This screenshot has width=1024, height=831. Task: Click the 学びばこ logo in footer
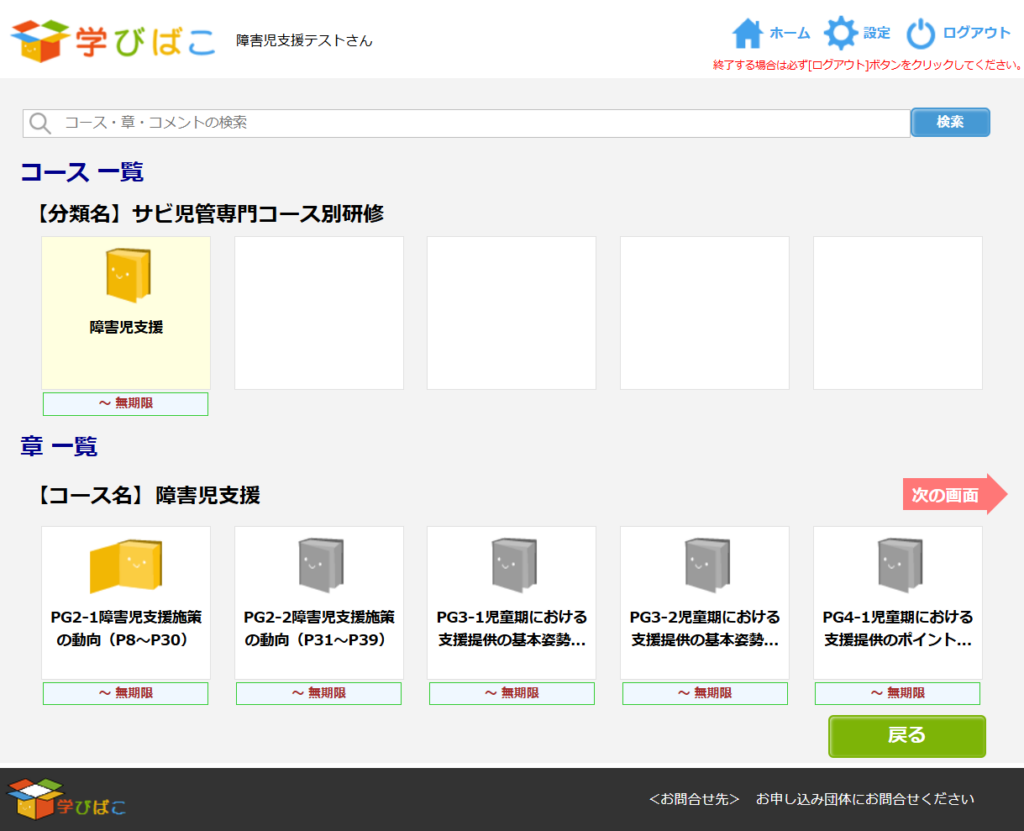coord(66,799)
